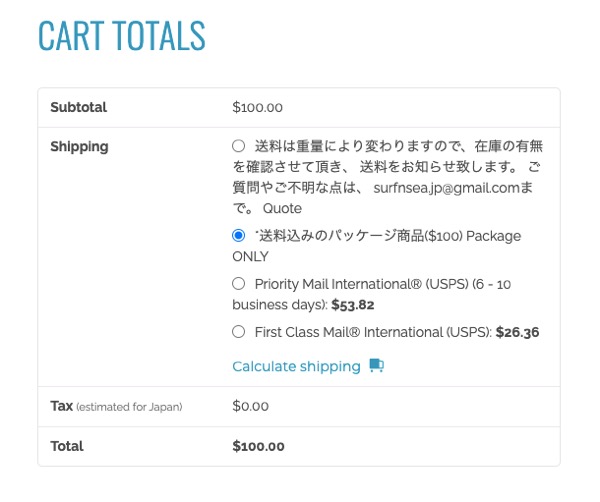The height and width of the screenshot is (502, 600).
Task: Click the bold Total $100.00 amount
Action: (258, 447)
